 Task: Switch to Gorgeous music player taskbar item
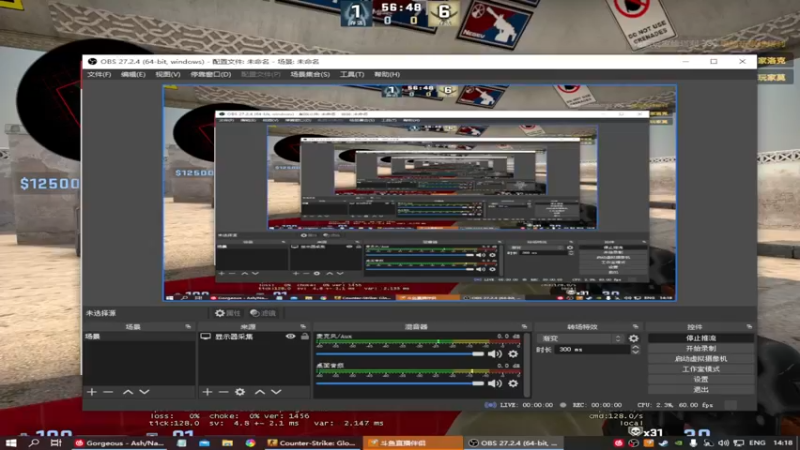coord(119,443)
